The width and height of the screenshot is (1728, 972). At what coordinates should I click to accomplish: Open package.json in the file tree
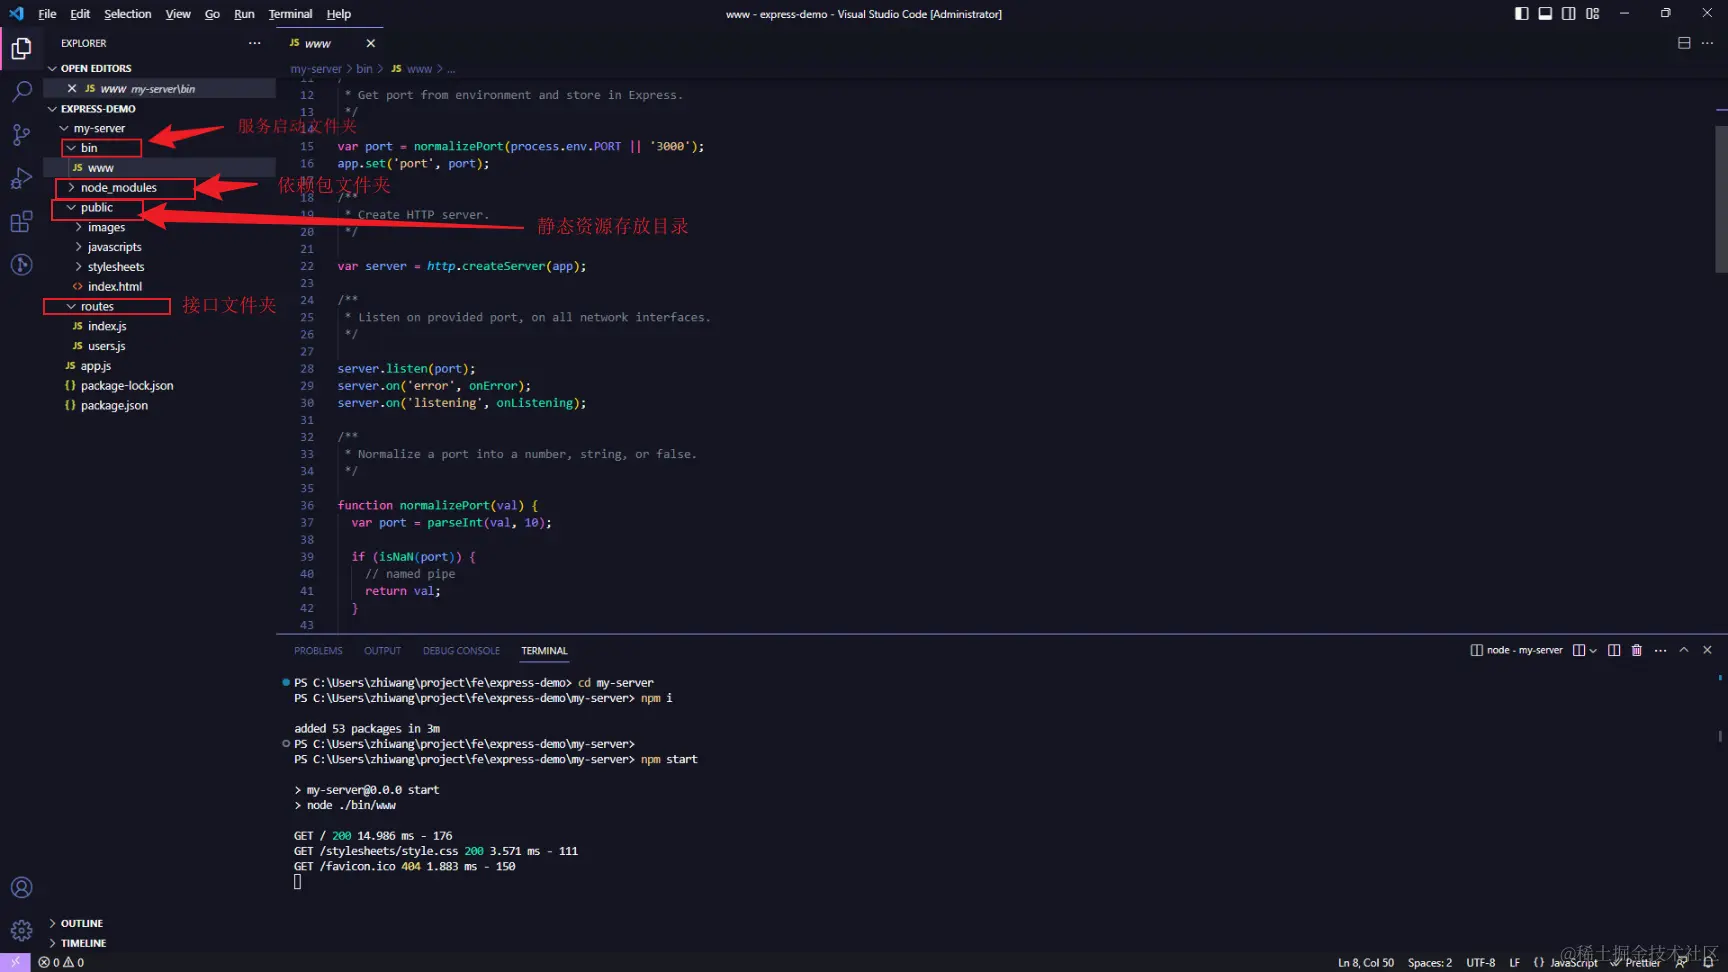[x=114, y=405]
